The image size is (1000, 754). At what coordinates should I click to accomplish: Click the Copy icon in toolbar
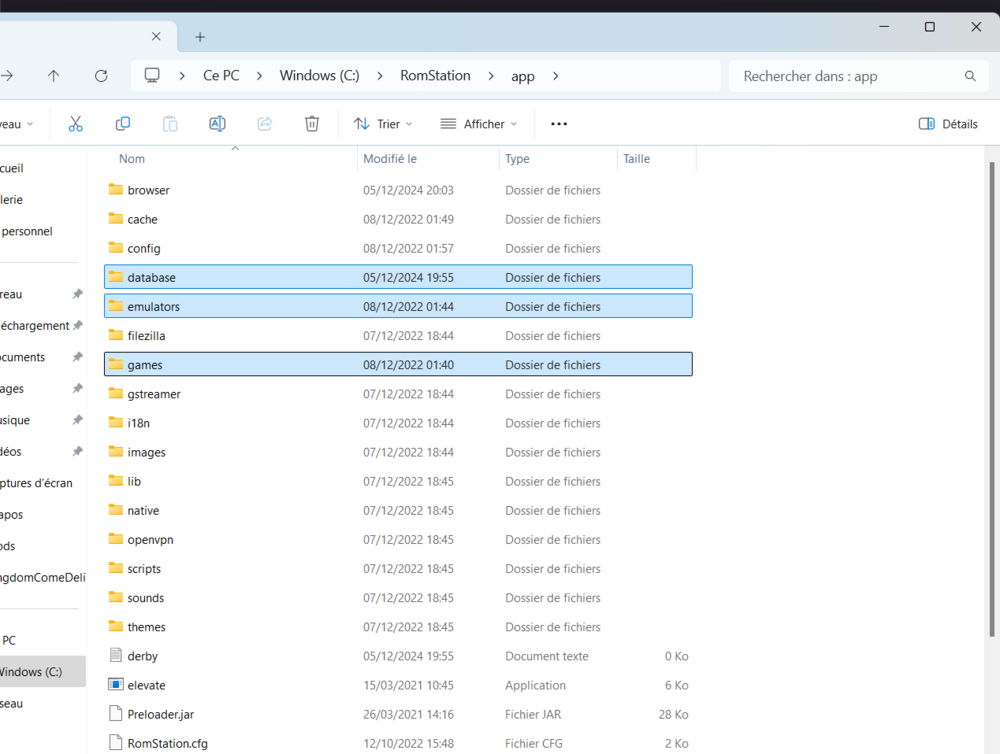point(123,124)
